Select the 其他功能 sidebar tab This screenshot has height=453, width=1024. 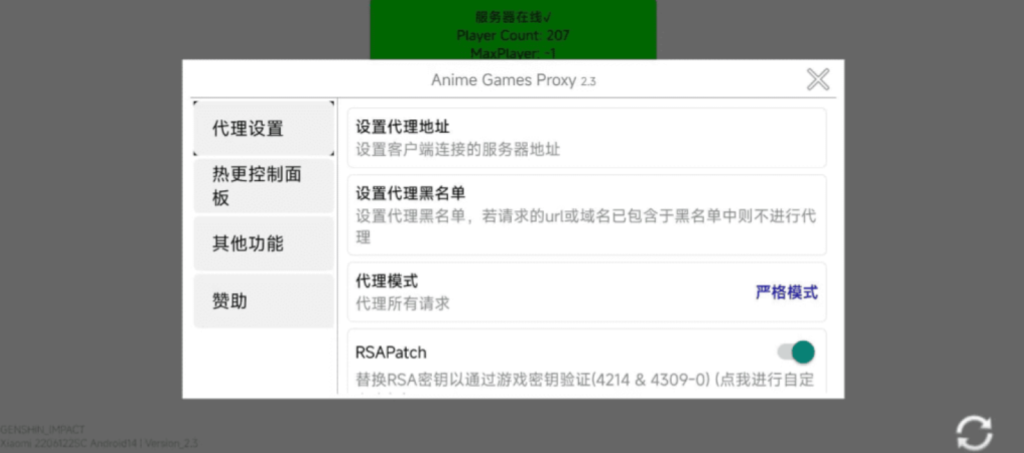tap(264, 244)
